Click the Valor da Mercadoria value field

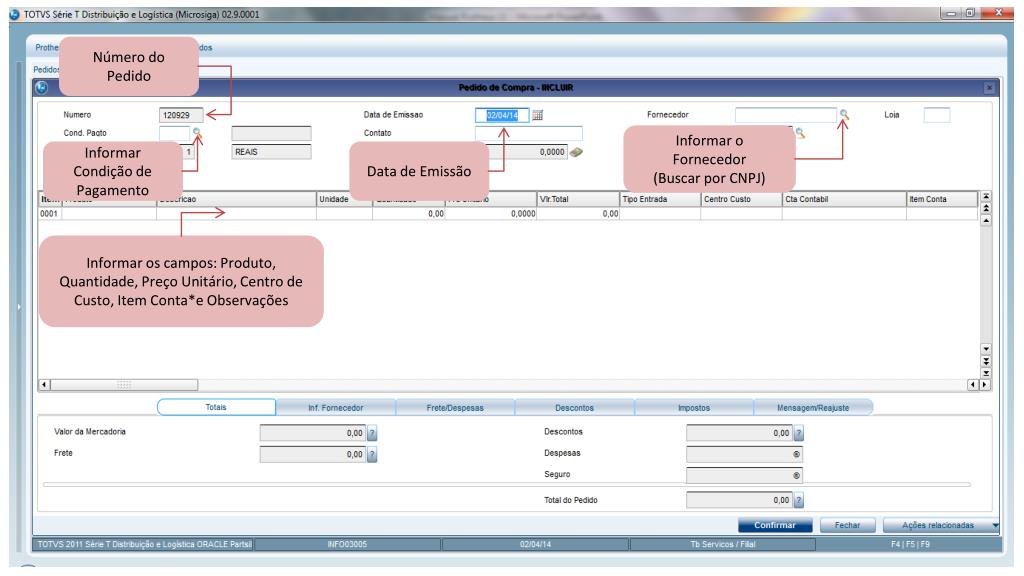313,433
